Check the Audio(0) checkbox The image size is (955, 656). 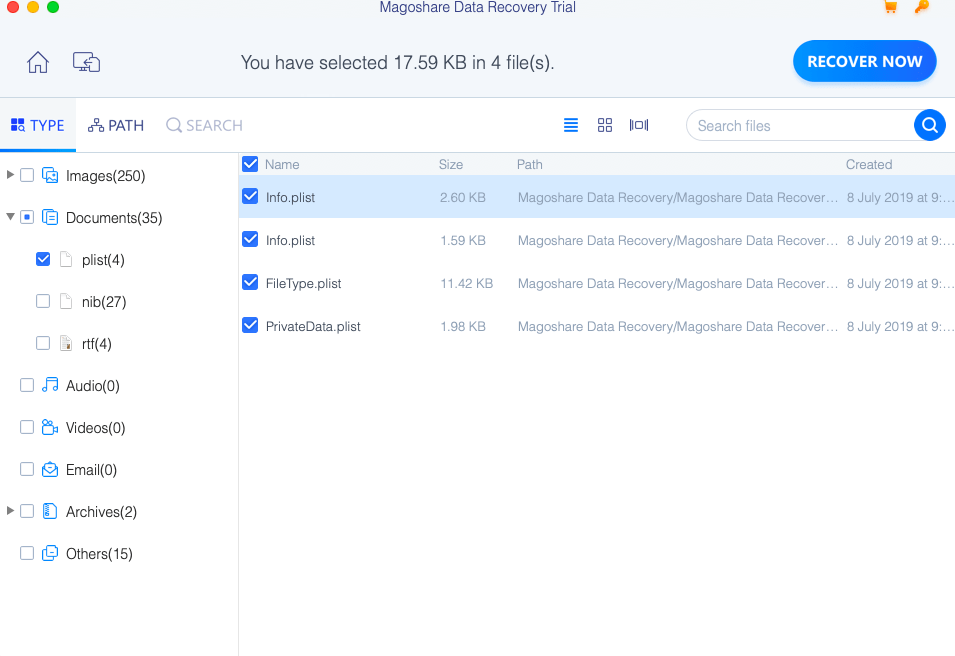(27, 385)
